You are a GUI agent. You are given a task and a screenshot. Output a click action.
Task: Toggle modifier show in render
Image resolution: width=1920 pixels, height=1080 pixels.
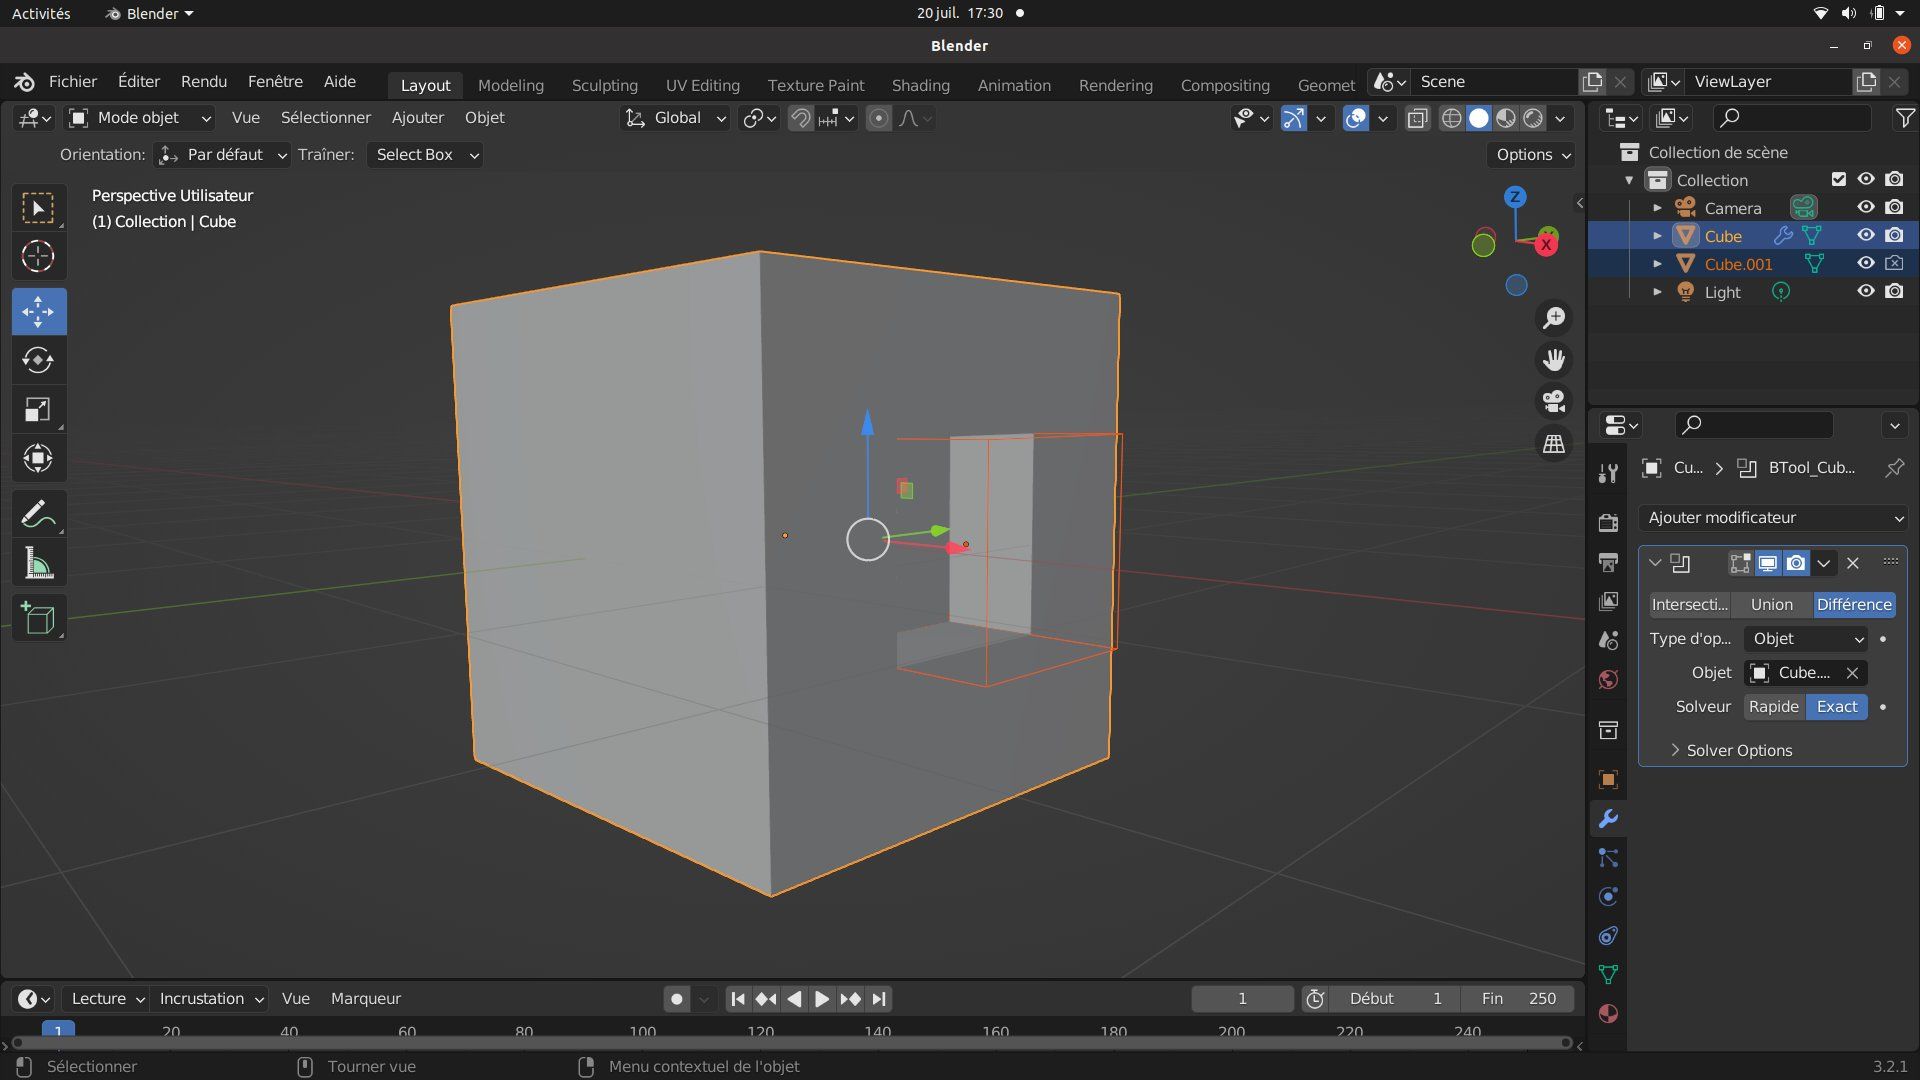pos(1796,563)
